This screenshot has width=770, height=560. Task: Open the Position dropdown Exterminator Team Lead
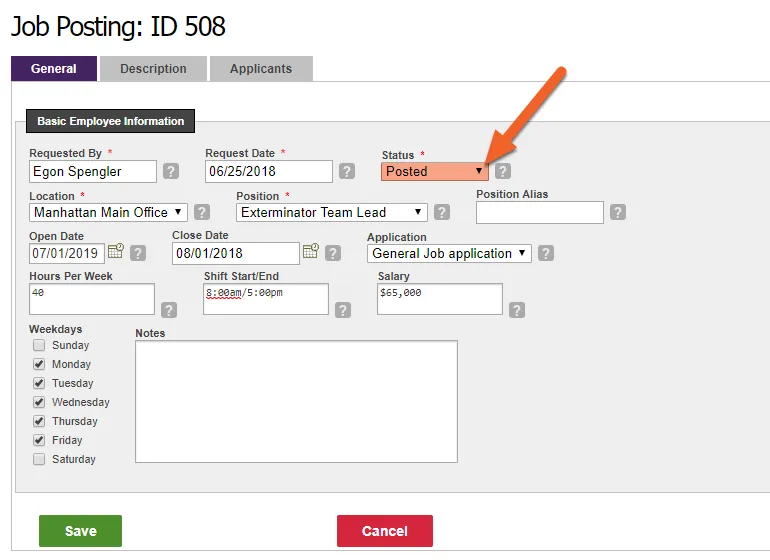[x=331, y=213]
